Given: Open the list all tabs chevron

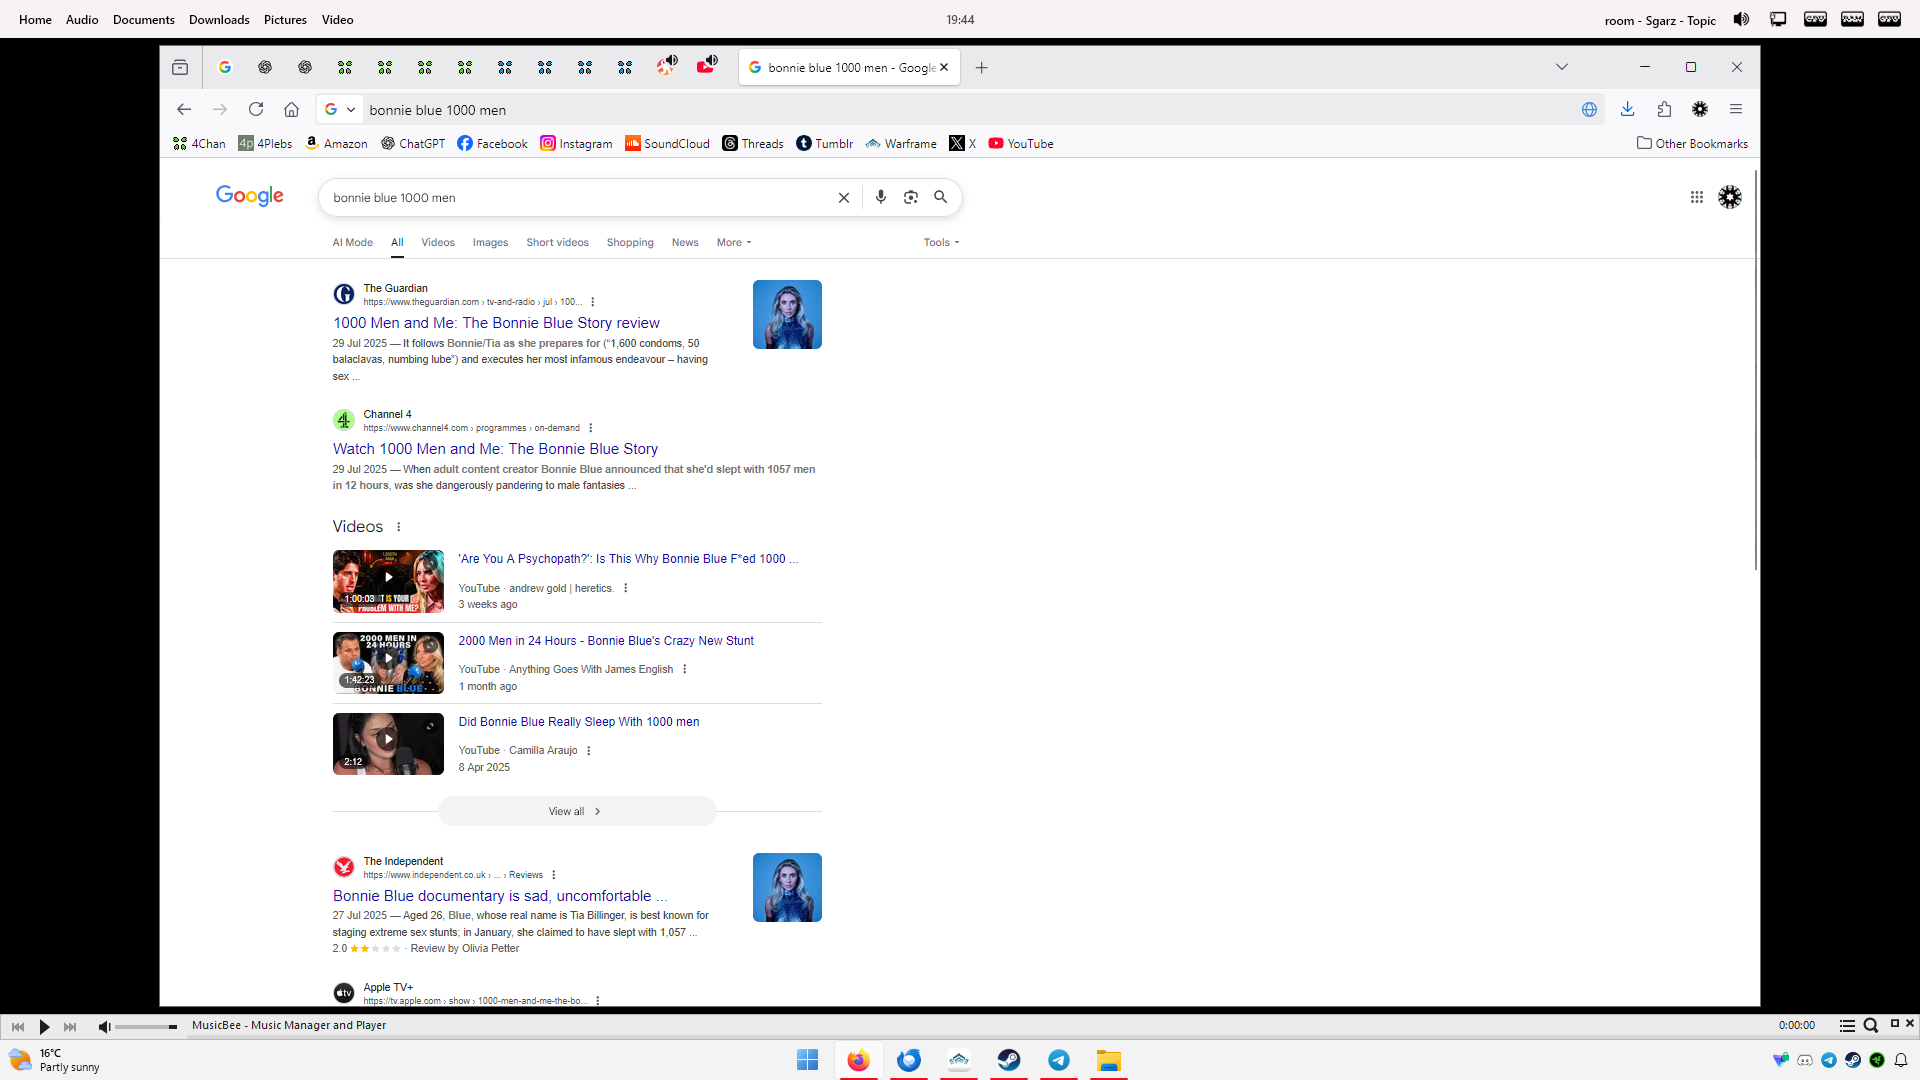Looking at the screenshot, I should 1562,68.
